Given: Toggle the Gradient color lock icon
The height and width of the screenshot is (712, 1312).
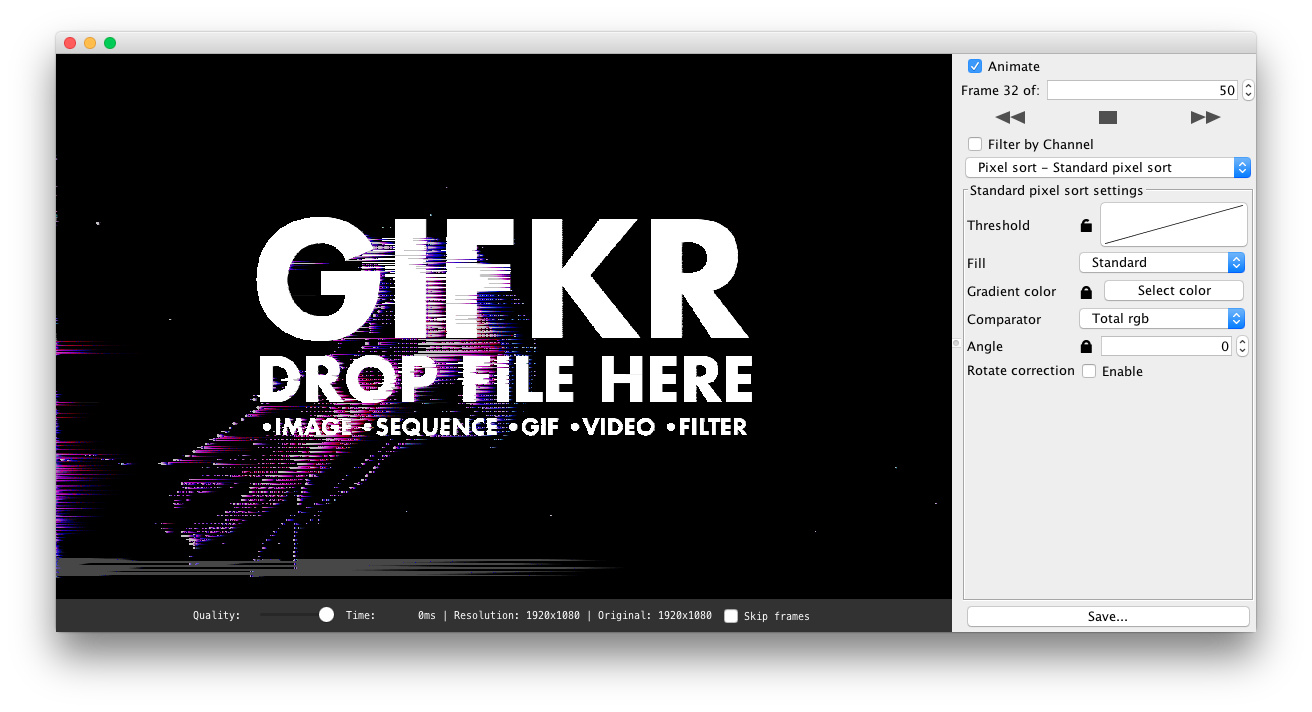Looking at the screenshot, I should (1086, 292).
